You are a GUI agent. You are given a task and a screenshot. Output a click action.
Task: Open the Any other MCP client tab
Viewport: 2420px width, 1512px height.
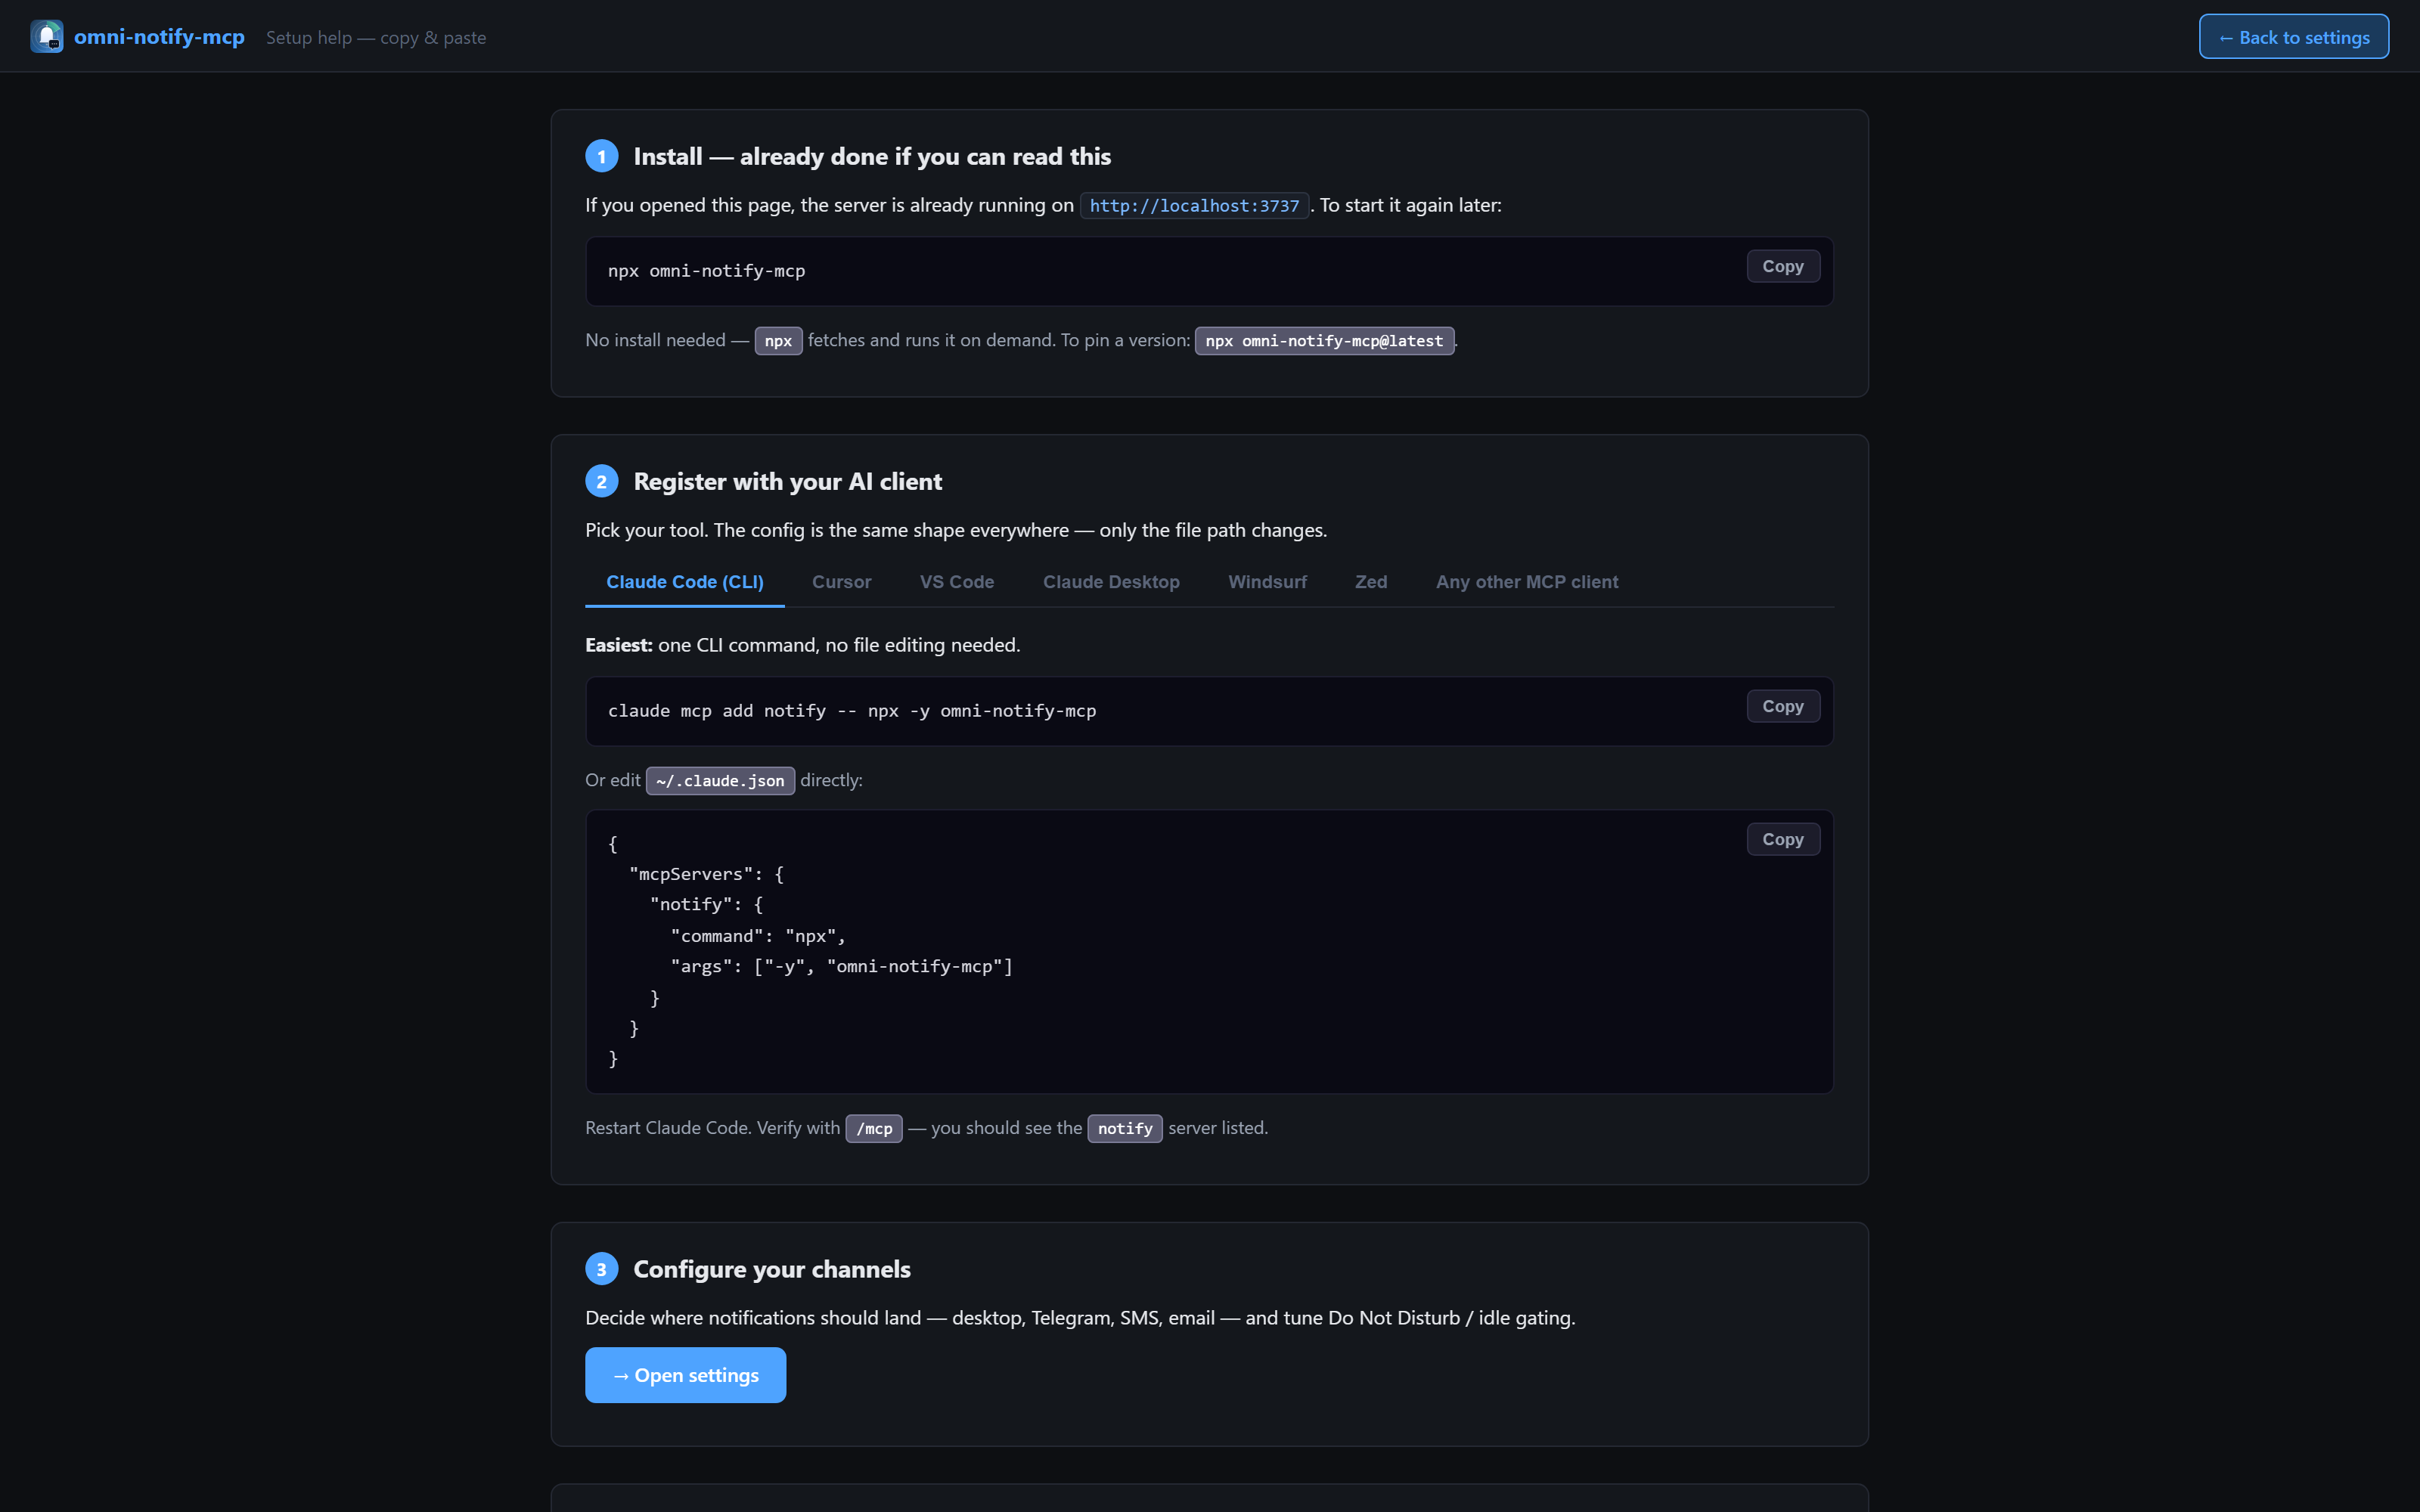(1527, 582)
